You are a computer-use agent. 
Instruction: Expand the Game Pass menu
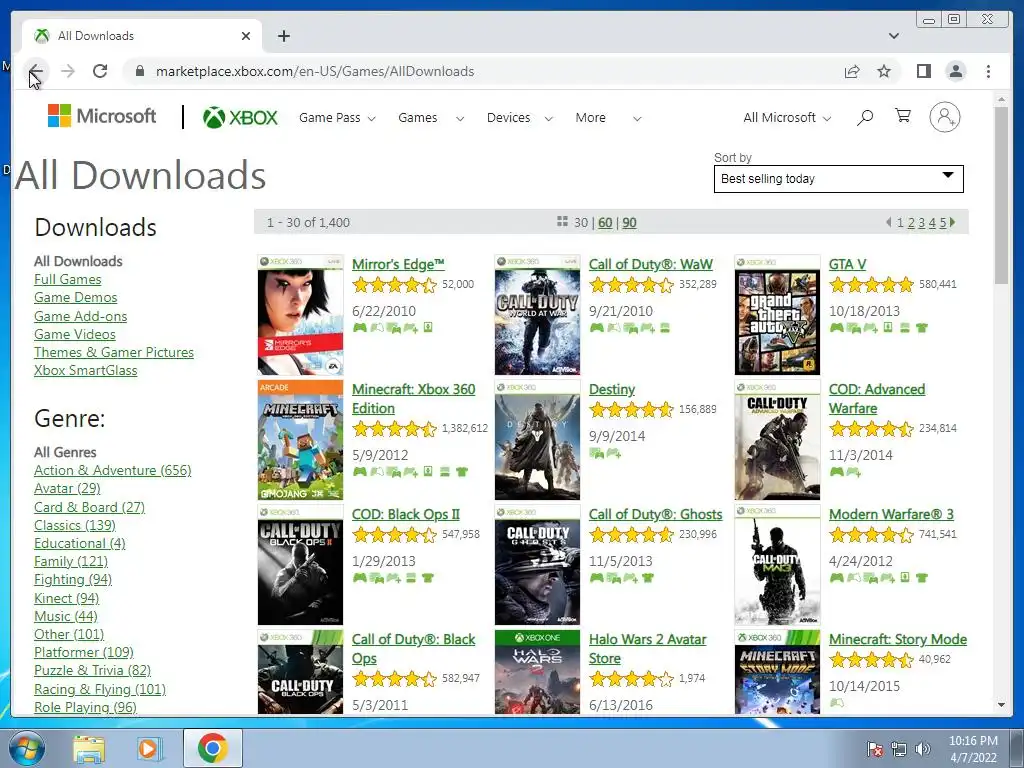tap(337, 118)
